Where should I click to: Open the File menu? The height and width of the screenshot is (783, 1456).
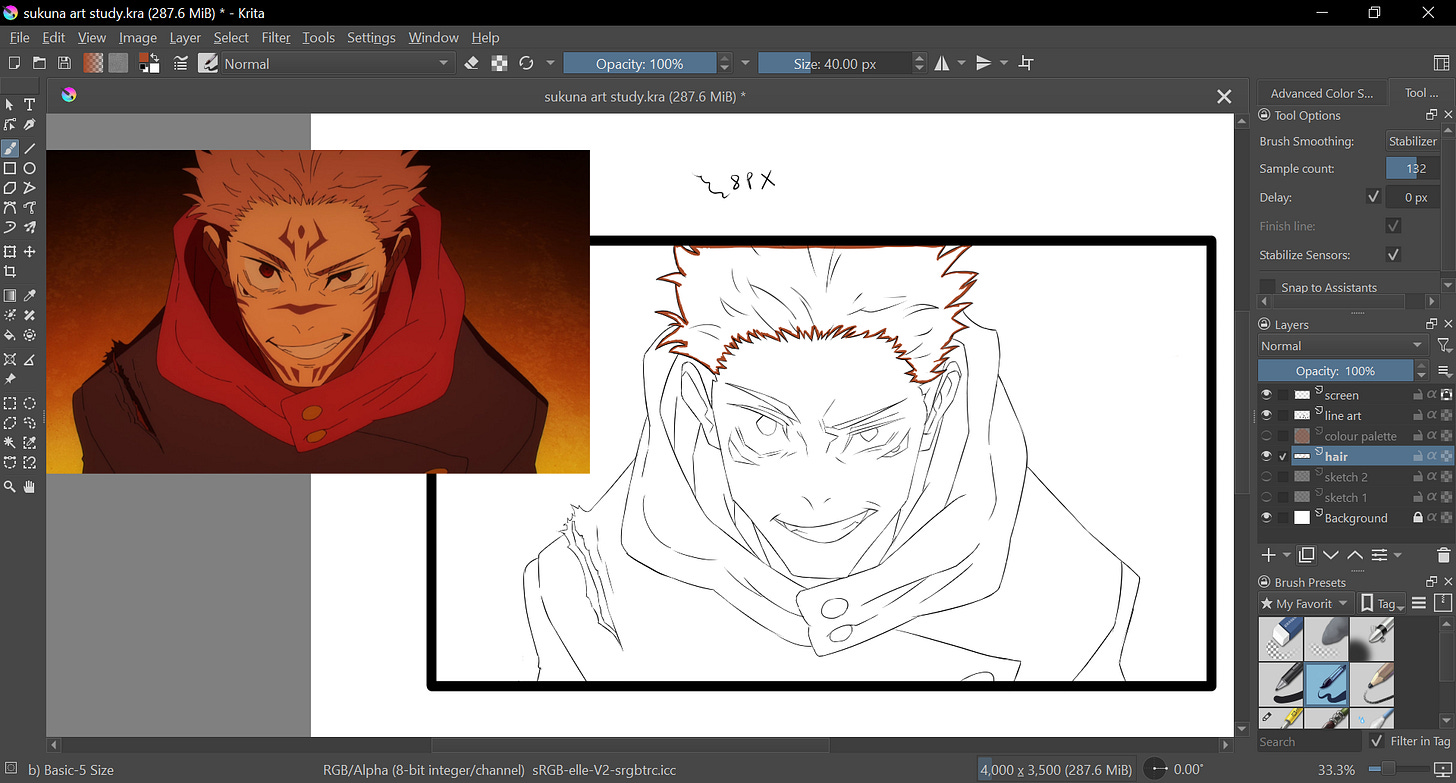[19, 37]
